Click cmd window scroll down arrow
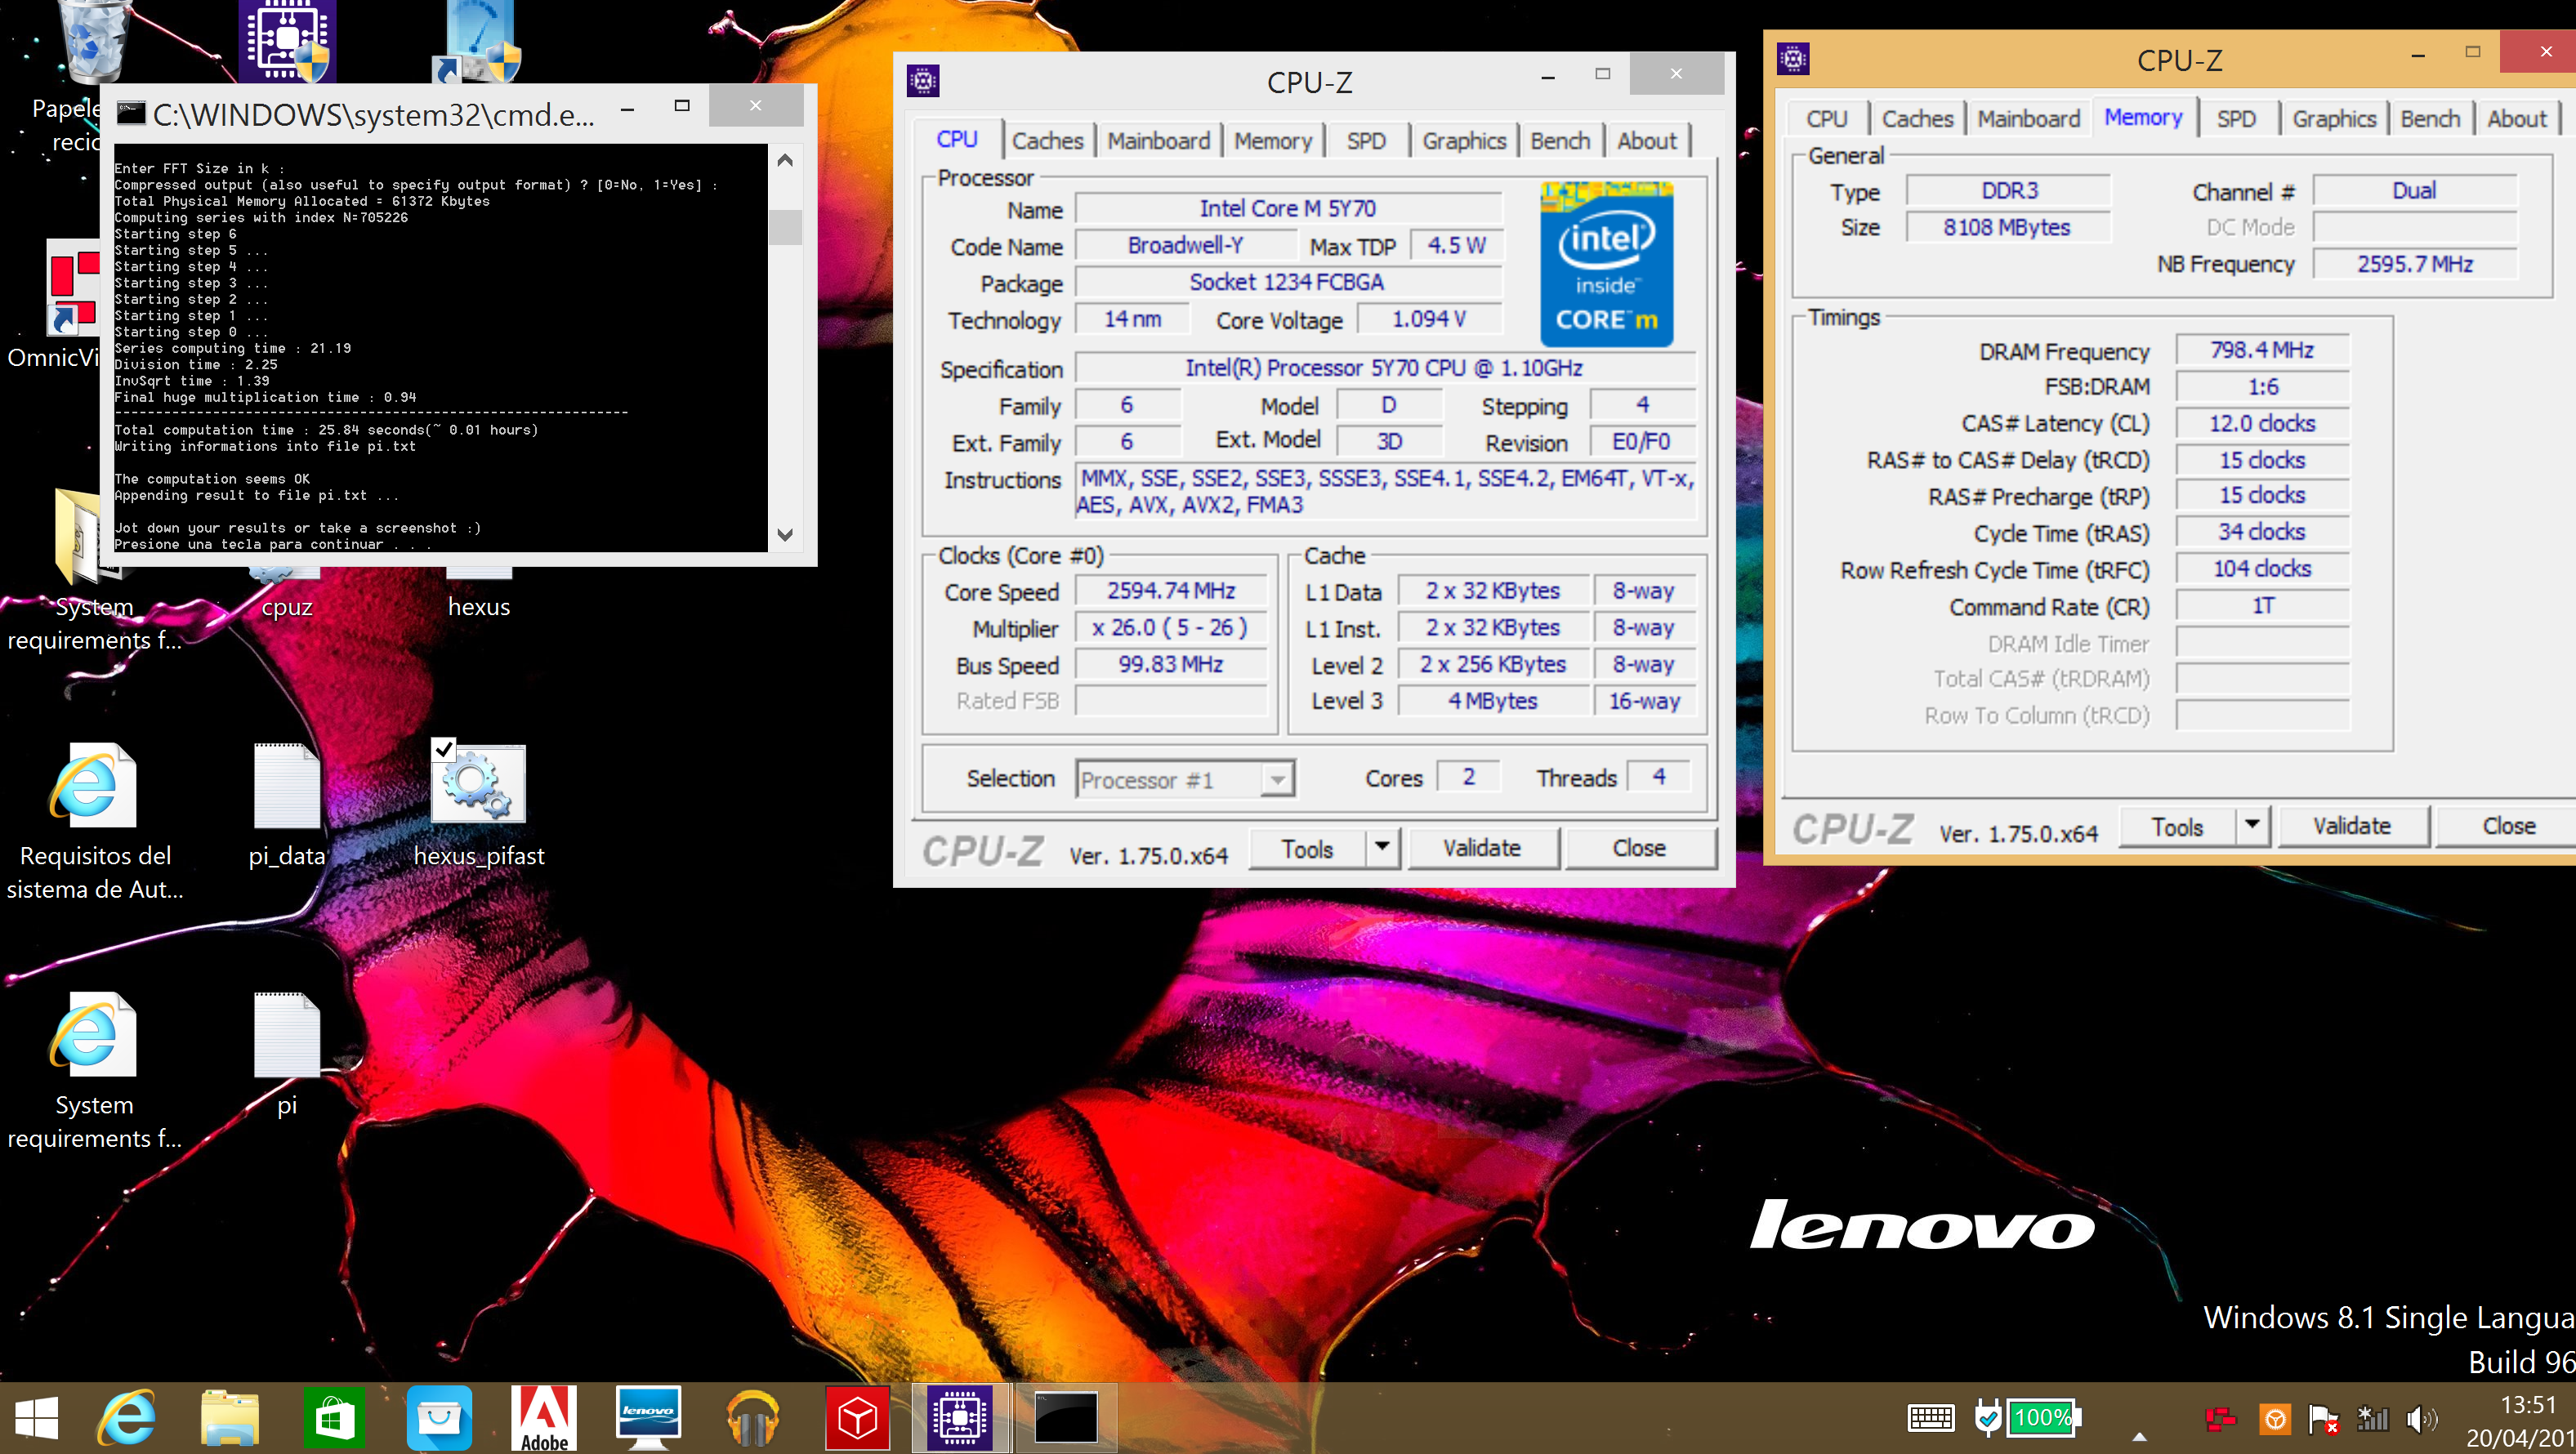Image resolution: width=2576 pixels, height=1454 pixels. coord(785,535)
